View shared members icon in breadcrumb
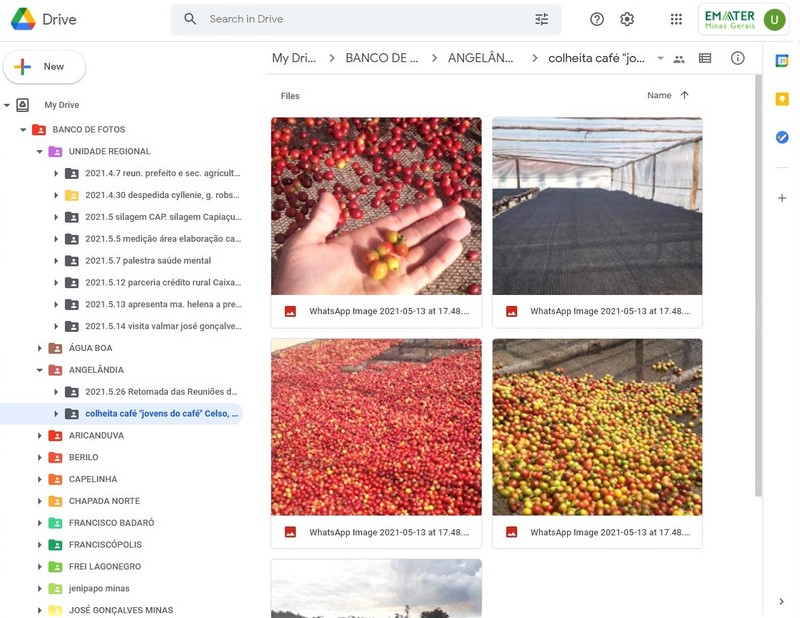This screenshot has width=800, height=618. (x=679, y=59)
